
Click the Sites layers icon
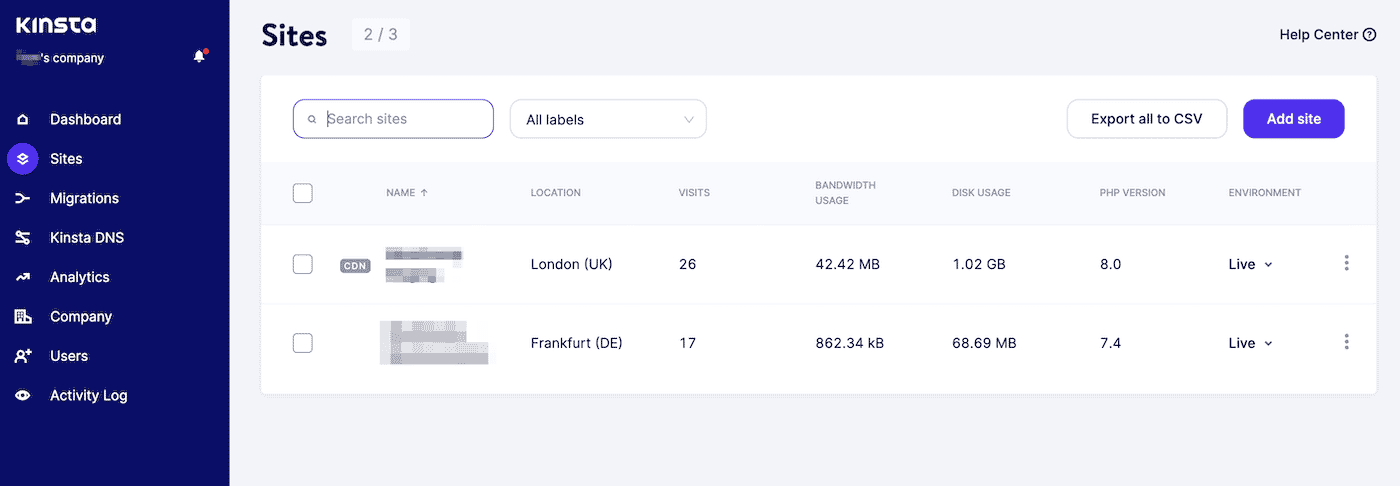tap(23, 159)
